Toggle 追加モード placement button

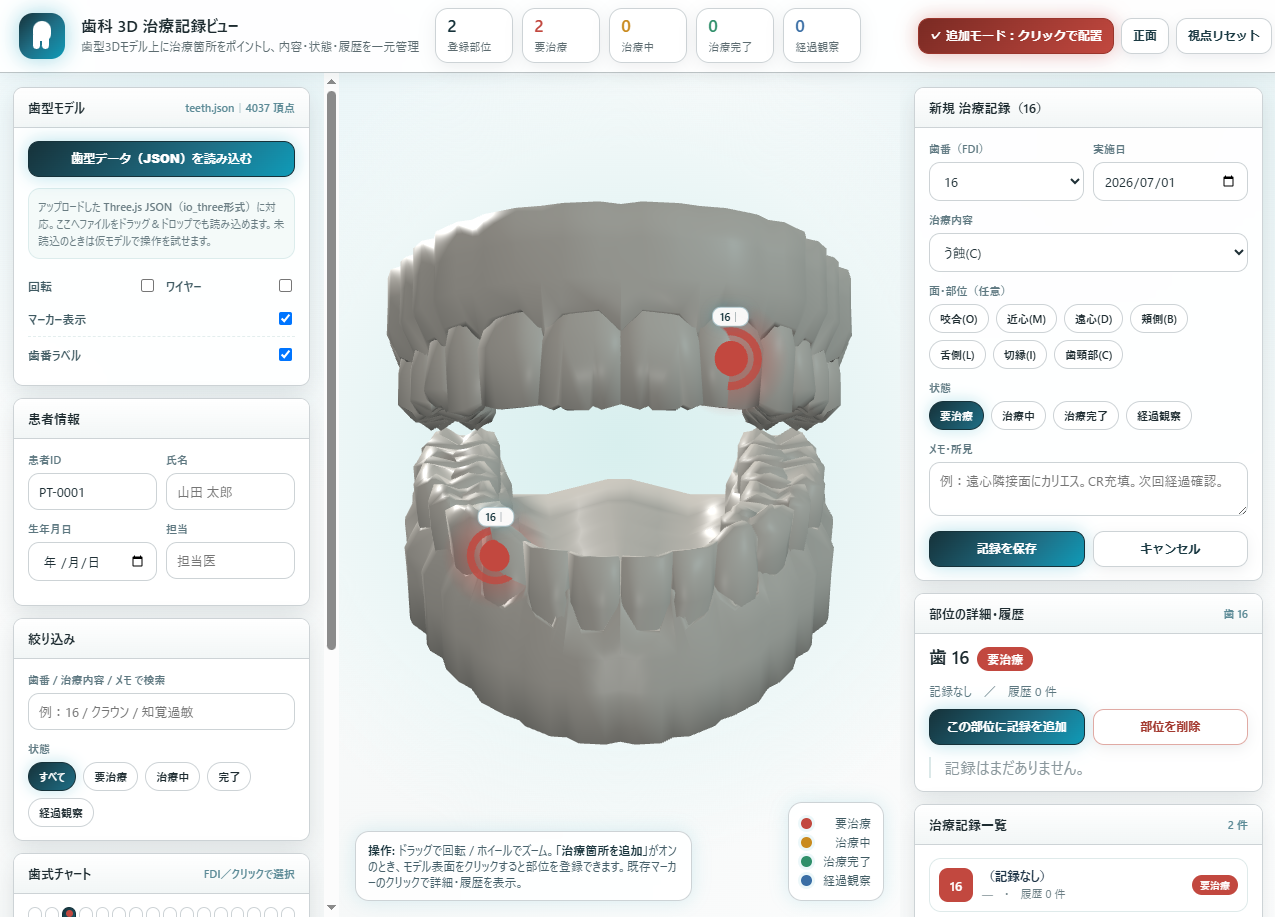(1016, 36)
